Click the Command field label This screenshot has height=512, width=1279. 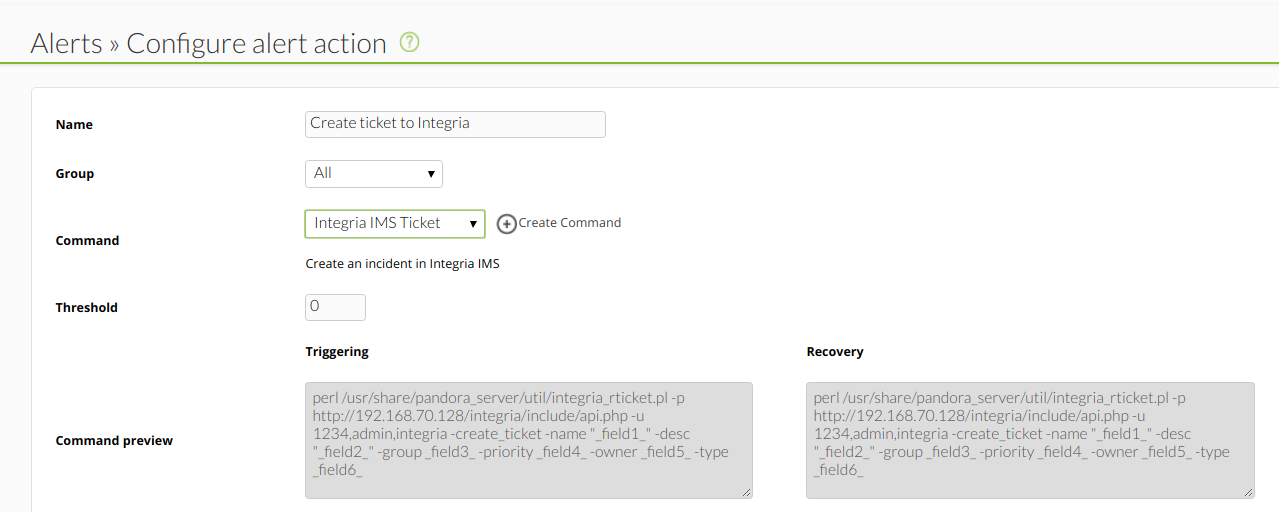point(87,241)
